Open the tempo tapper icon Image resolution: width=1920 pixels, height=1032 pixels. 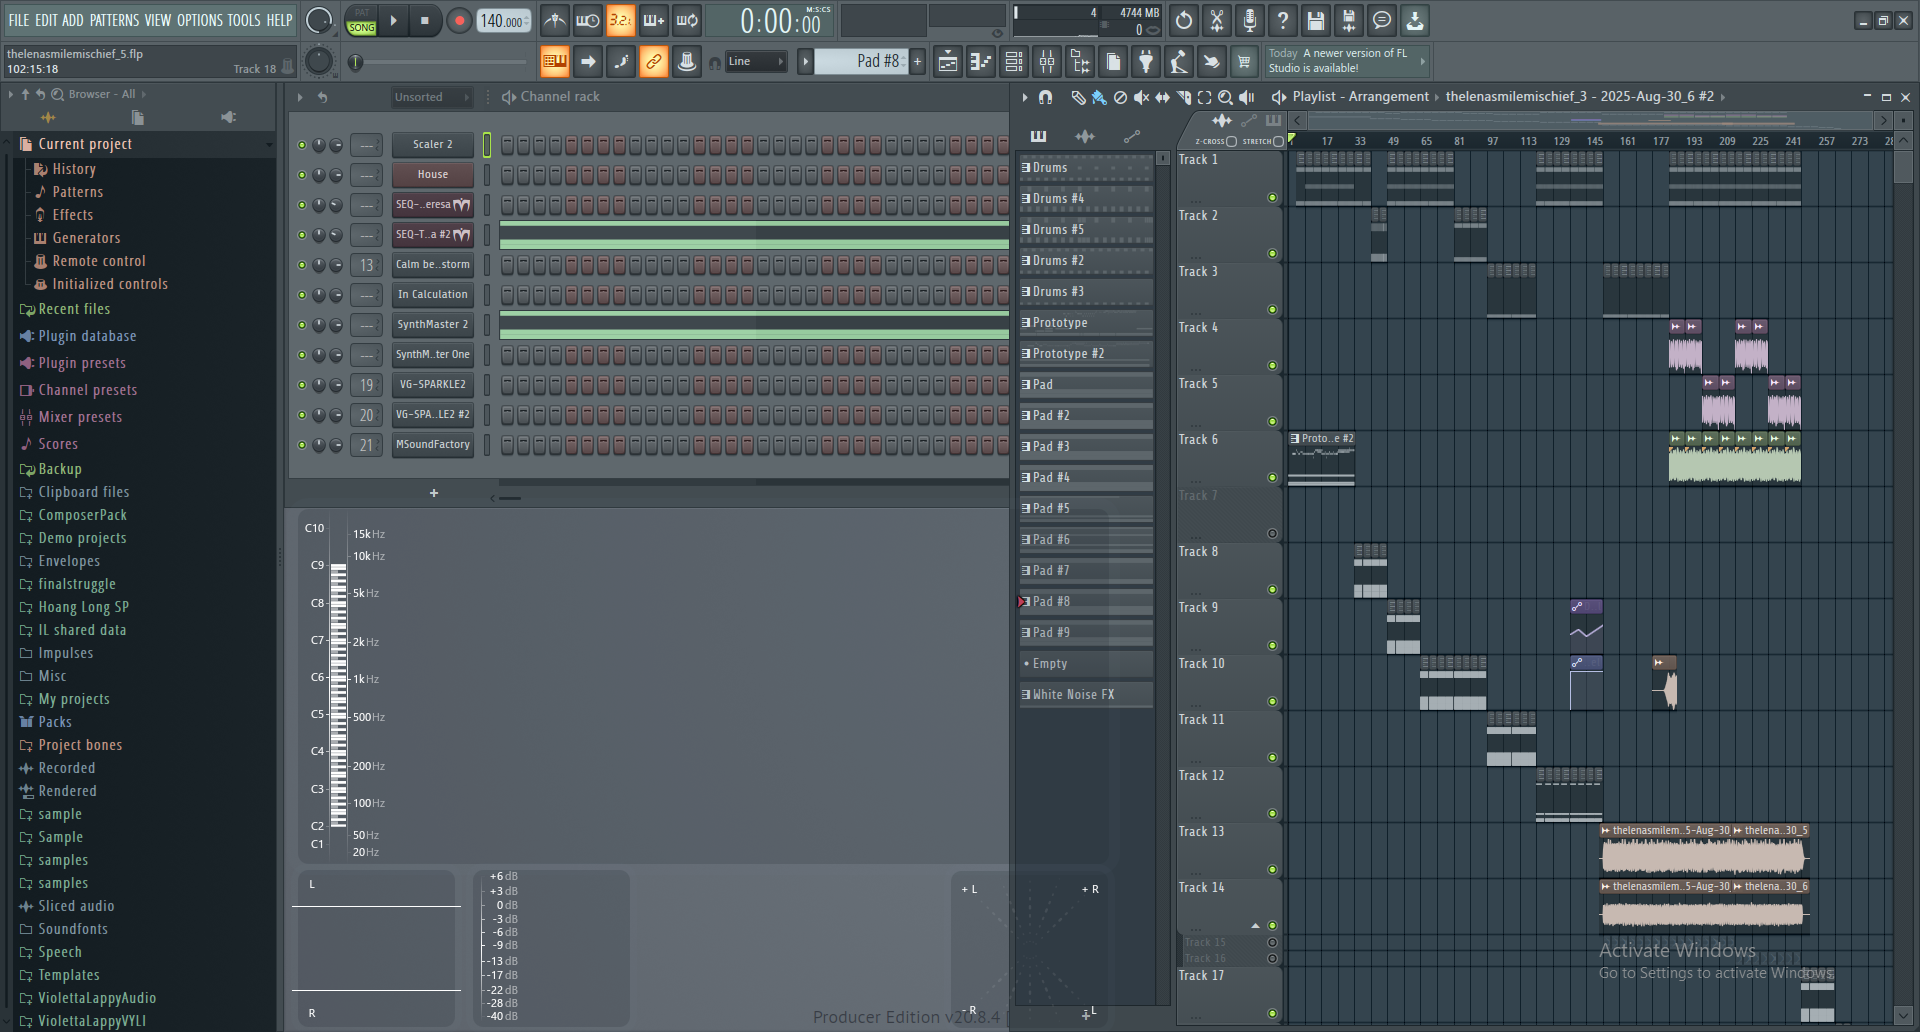pyautogui.click(x=1179, y=62)
